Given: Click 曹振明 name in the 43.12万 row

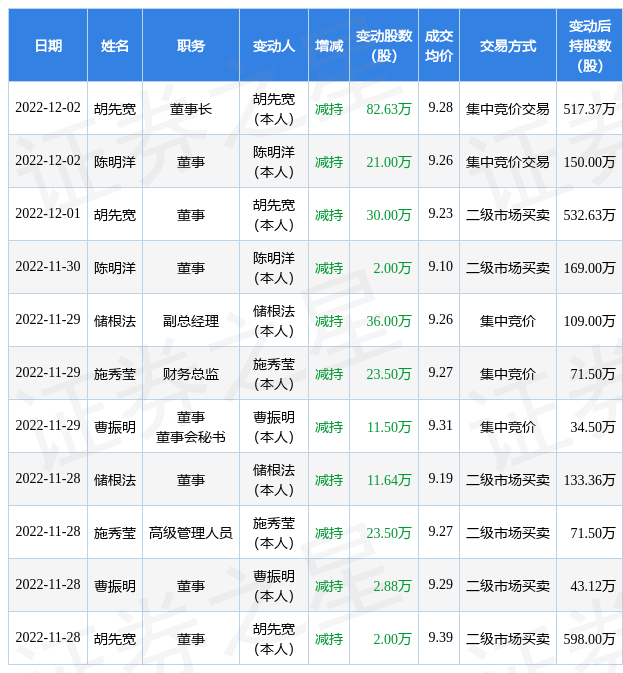Looking at the screenshot, I should pos(115,586).
